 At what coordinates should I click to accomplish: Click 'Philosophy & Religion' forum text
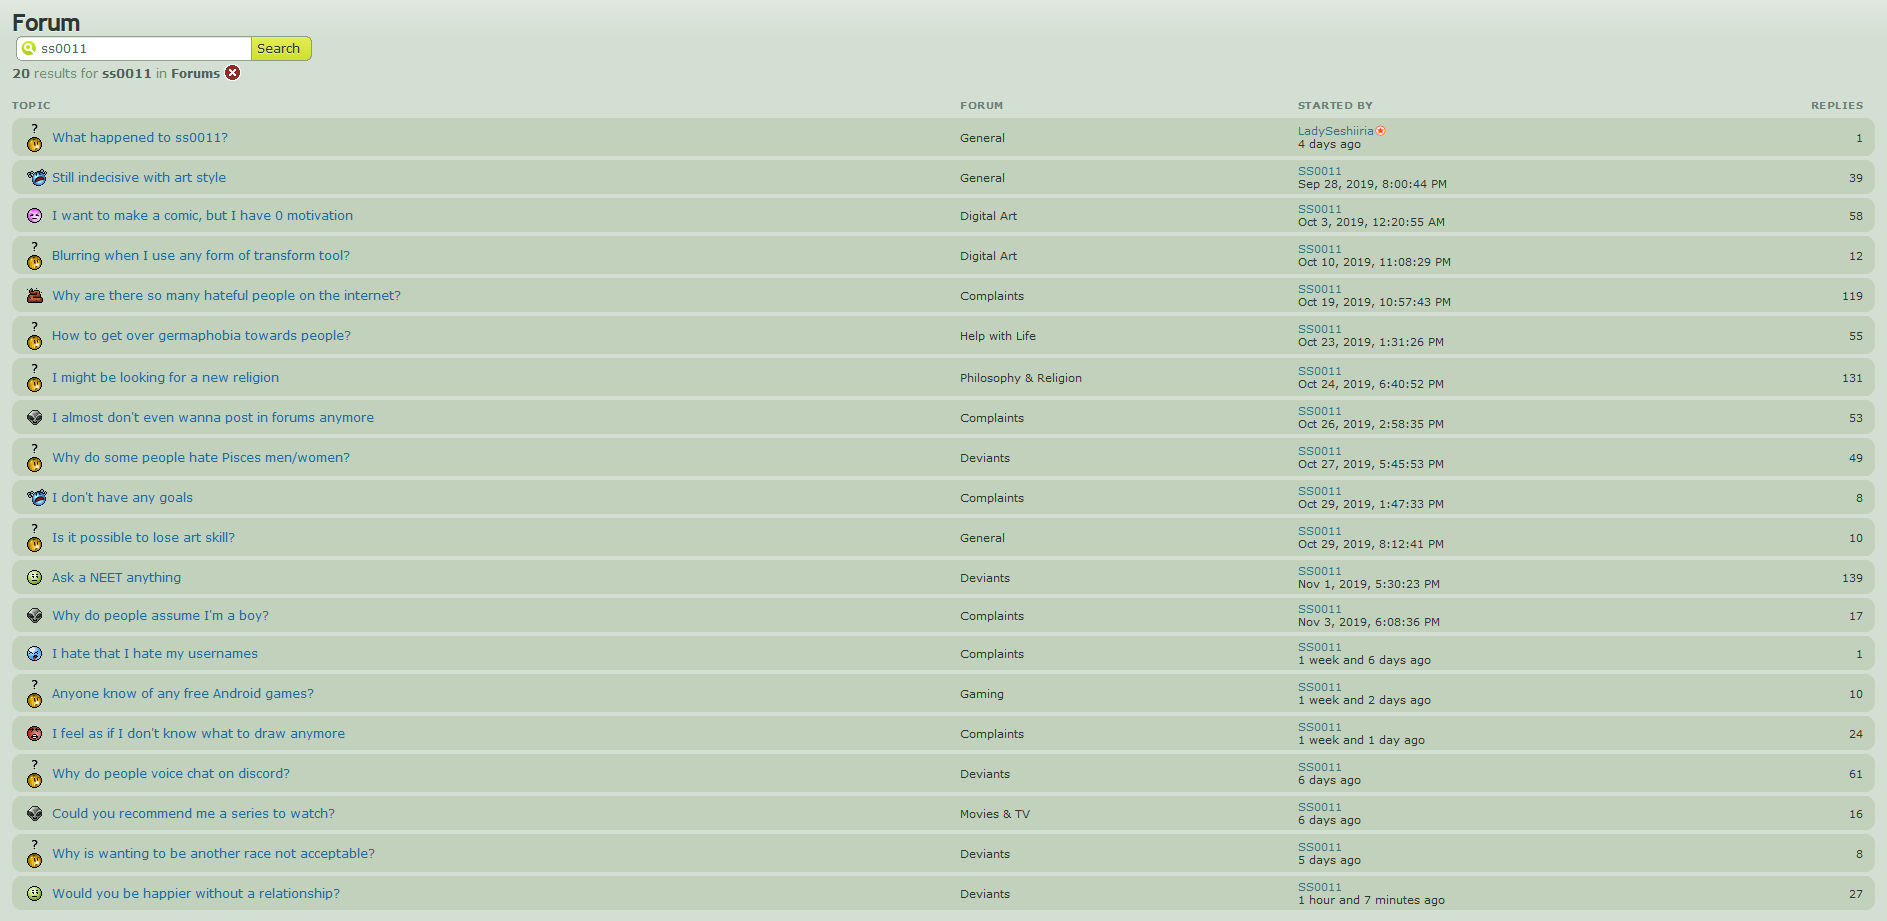(x=1021, y=378)
